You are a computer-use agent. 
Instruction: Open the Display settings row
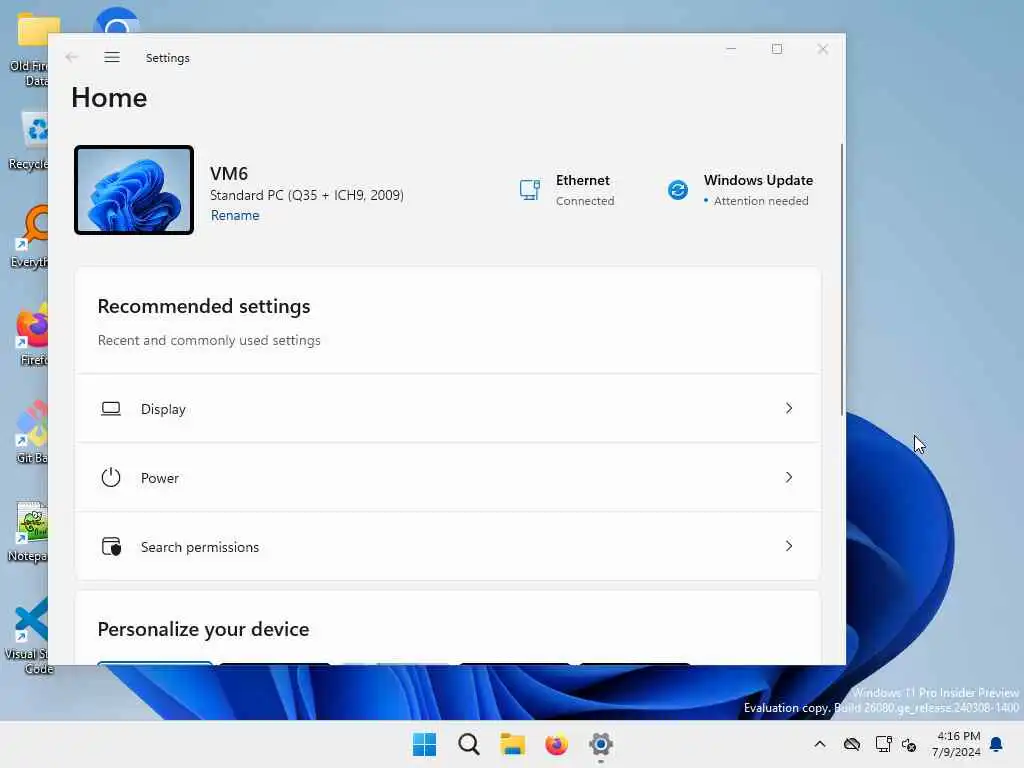tap(447, 409)
